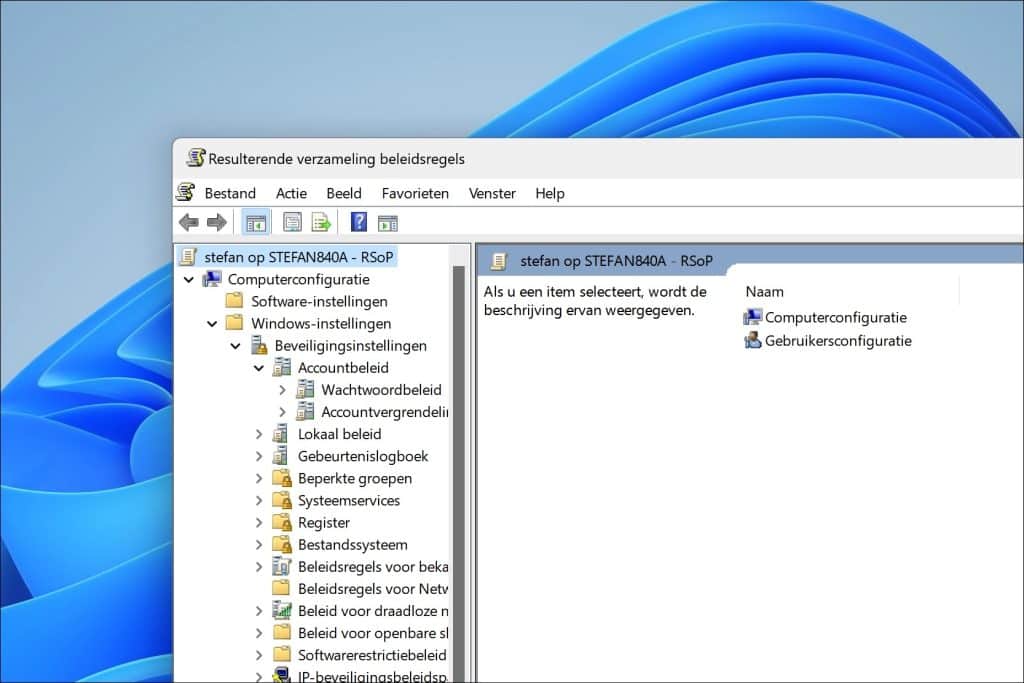Click the Wachtwoordbeleid icon
This screenshot has height=683, width=1024.
point(305,390)
